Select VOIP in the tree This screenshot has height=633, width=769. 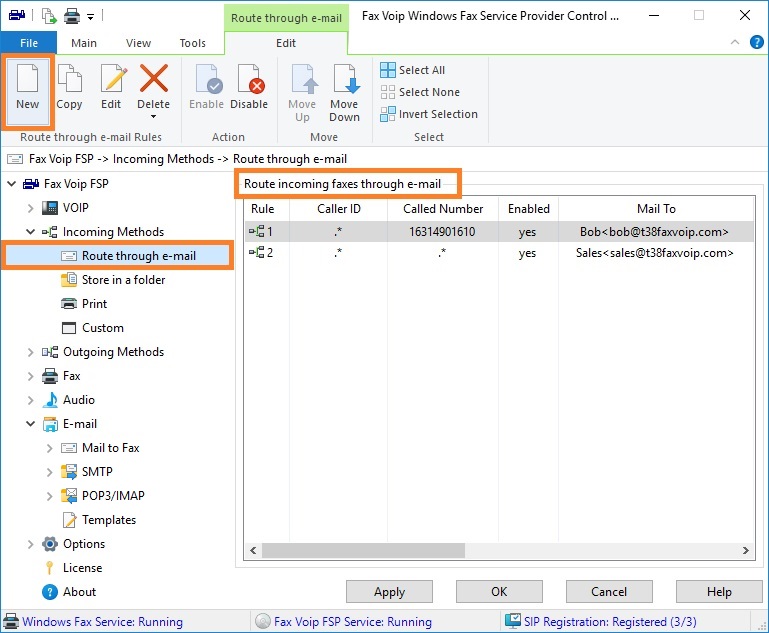pos(76,208)
